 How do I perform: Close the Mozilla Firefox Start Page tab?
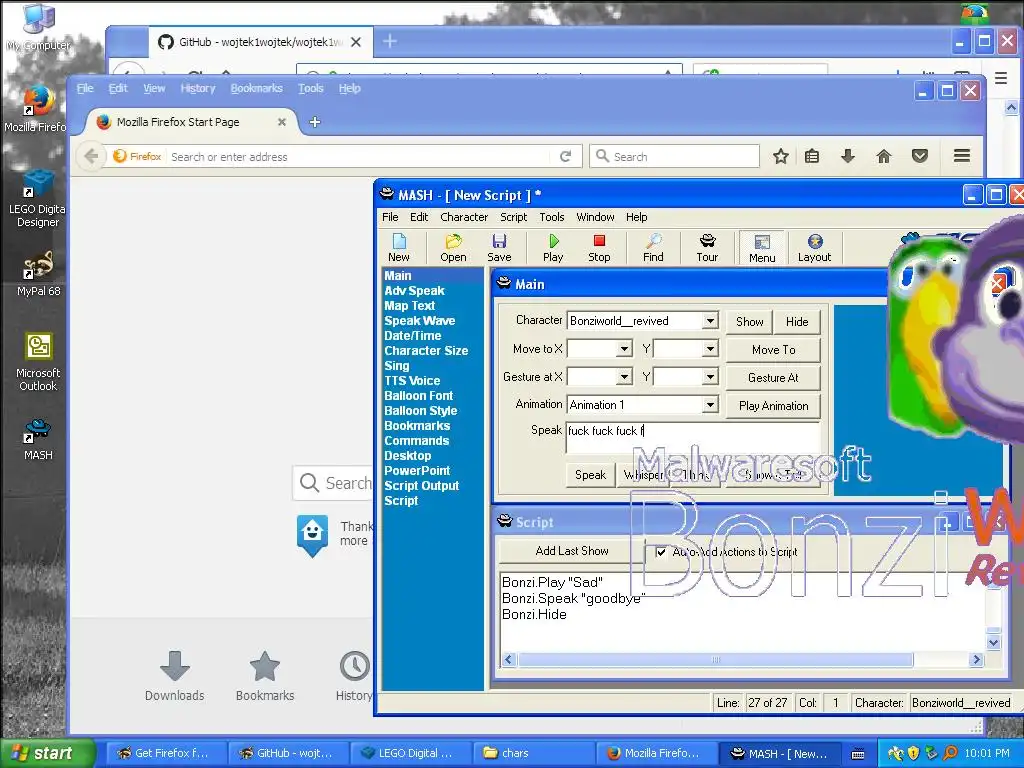(281, 122)
